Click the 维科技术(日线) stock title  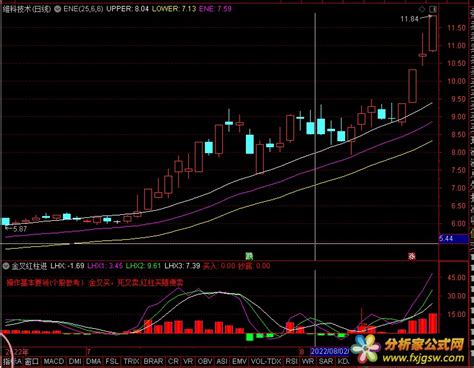point(27,9)
